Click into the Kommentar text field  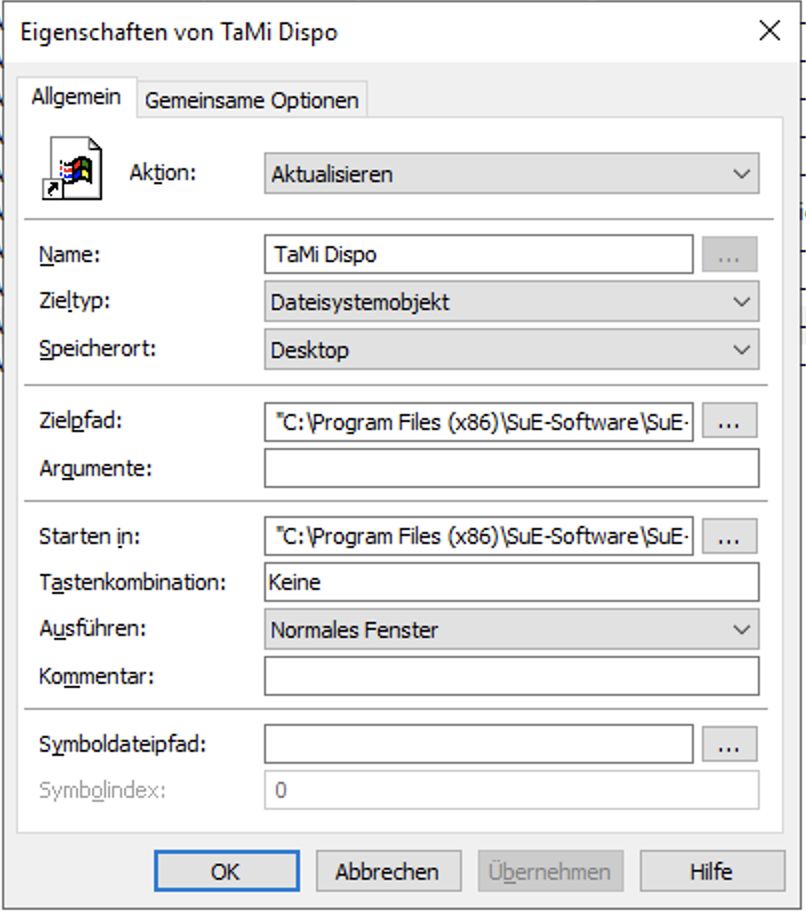[512, 676]
